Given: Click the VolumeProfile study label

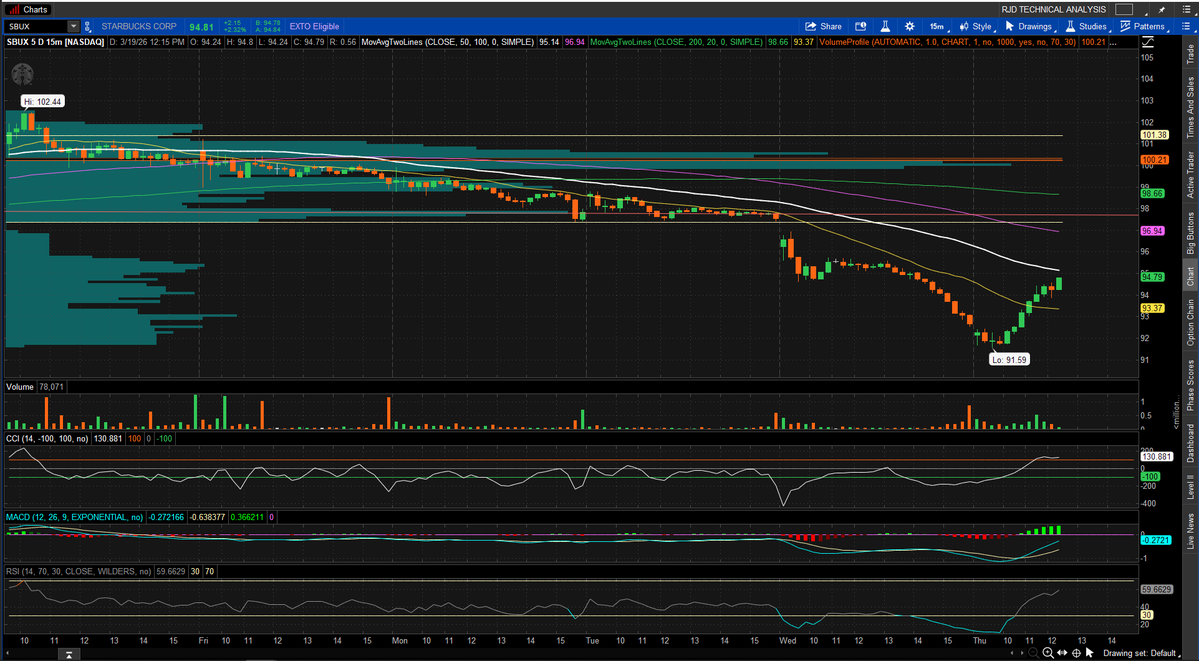Looking at the screenshot, I should [x=948, y=41].
